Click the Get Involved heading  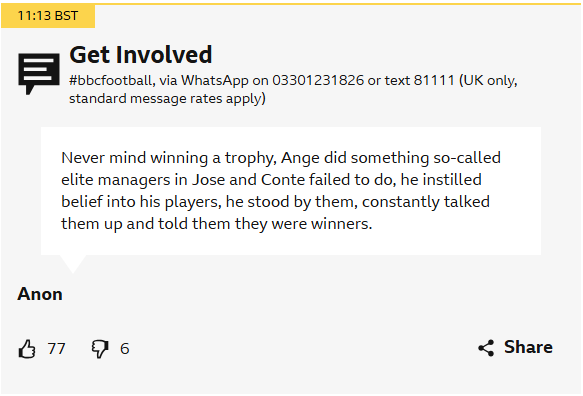pos(141,55)
